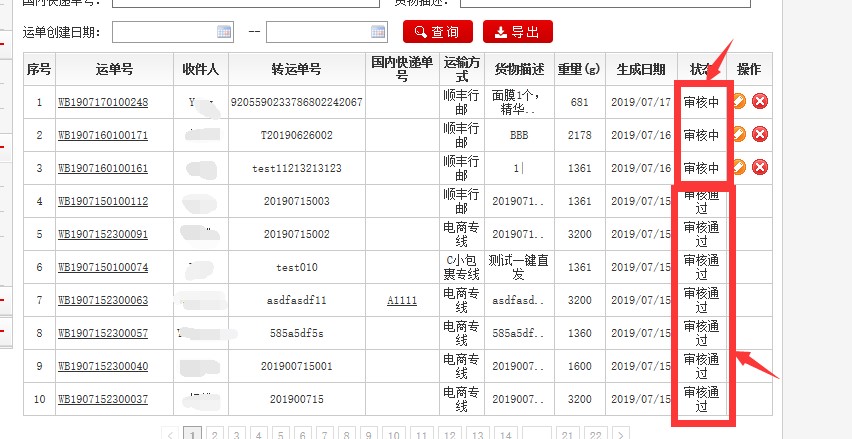Open domestic express number link A1111
The width and height of the screenshot is (852, 439).
tap(402, 300)
